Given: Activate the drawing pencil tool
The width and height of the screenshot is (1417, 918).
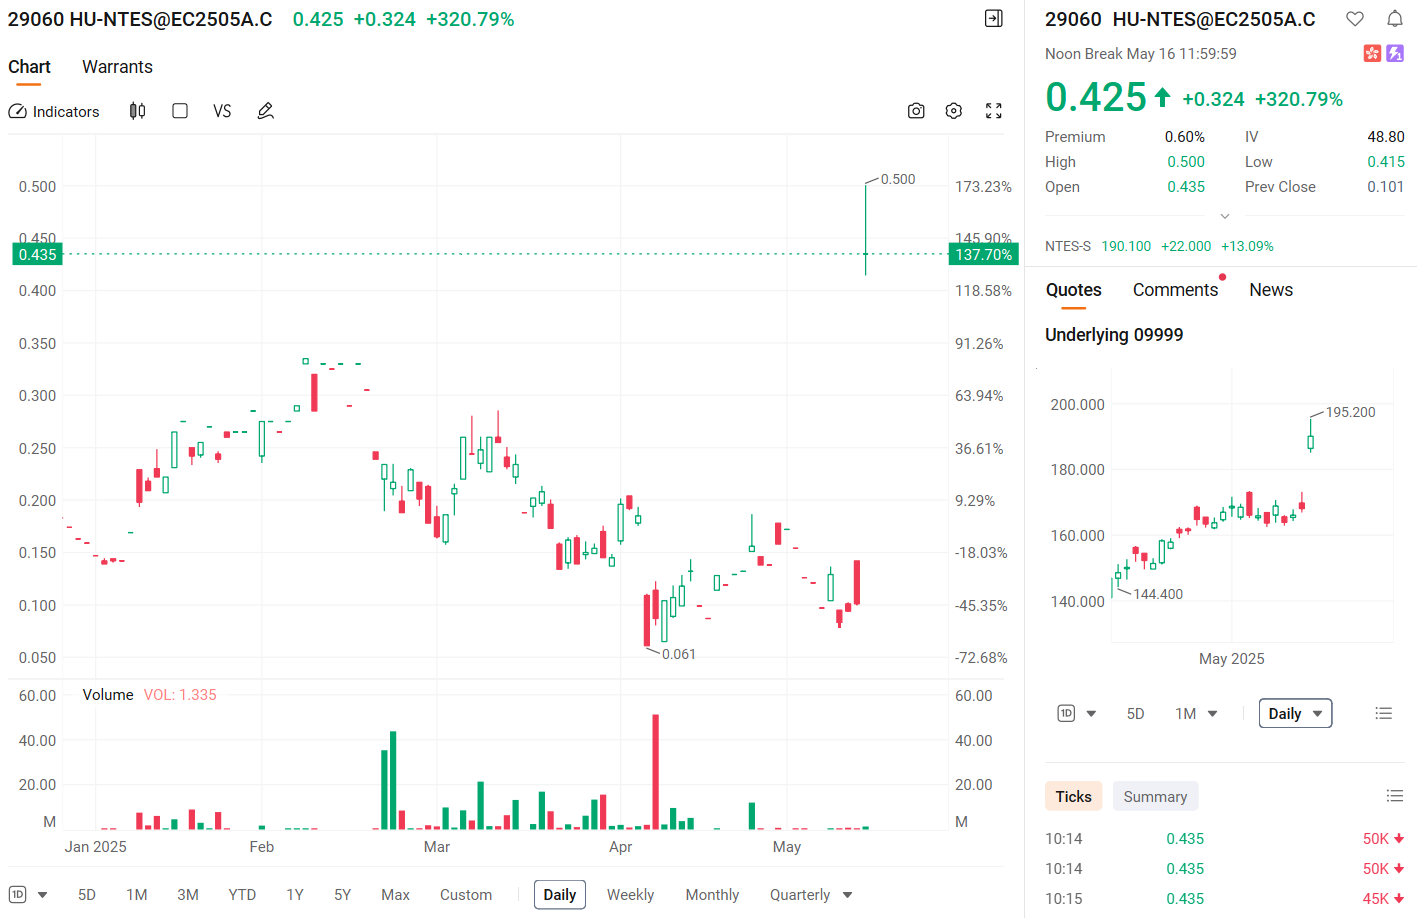Looking at the screenshot, I should [x=265, y=111].
